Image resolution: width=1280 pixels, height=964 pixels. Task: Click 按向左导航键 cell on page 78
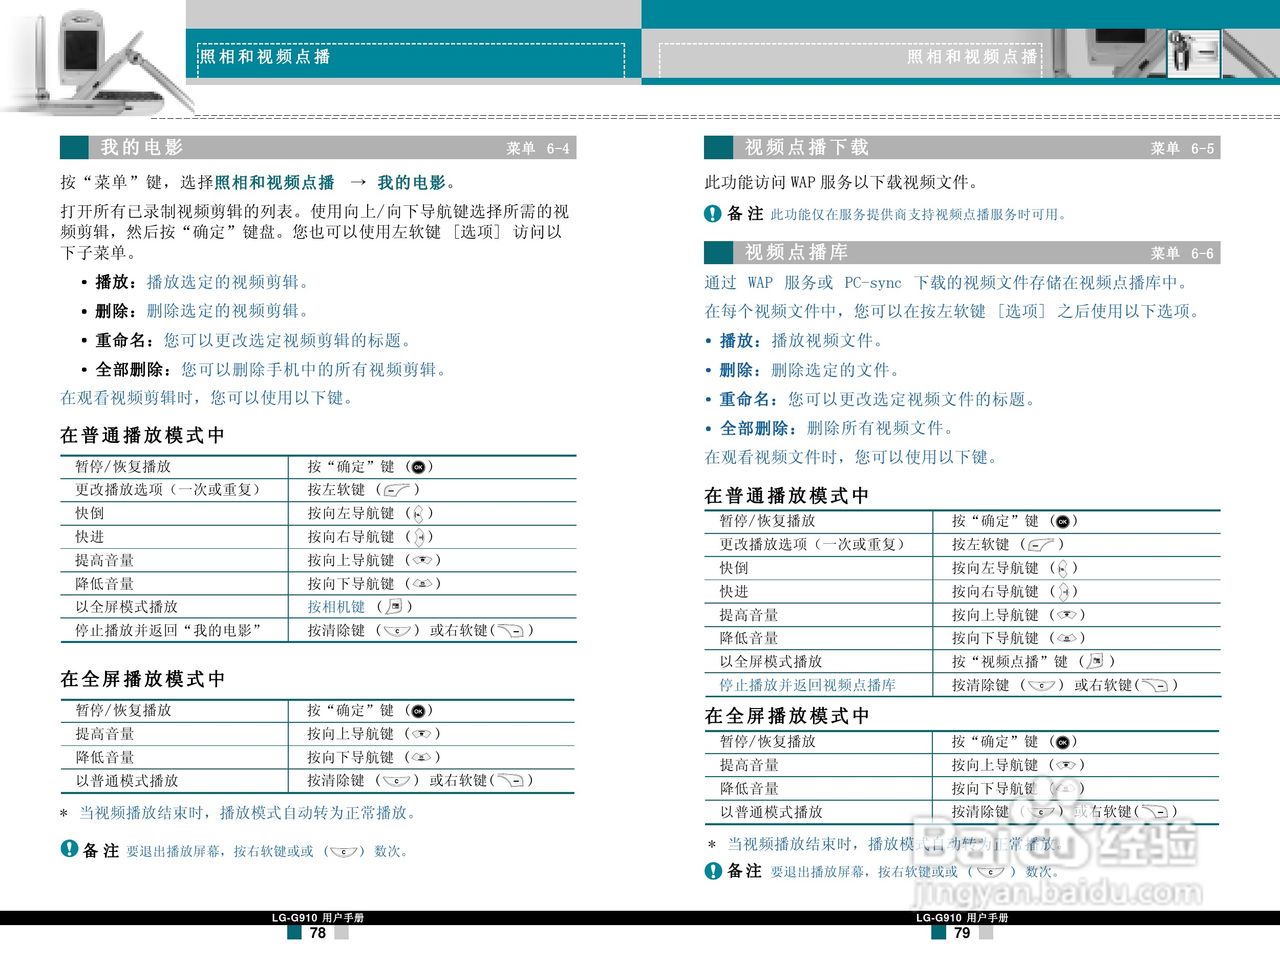351,513
